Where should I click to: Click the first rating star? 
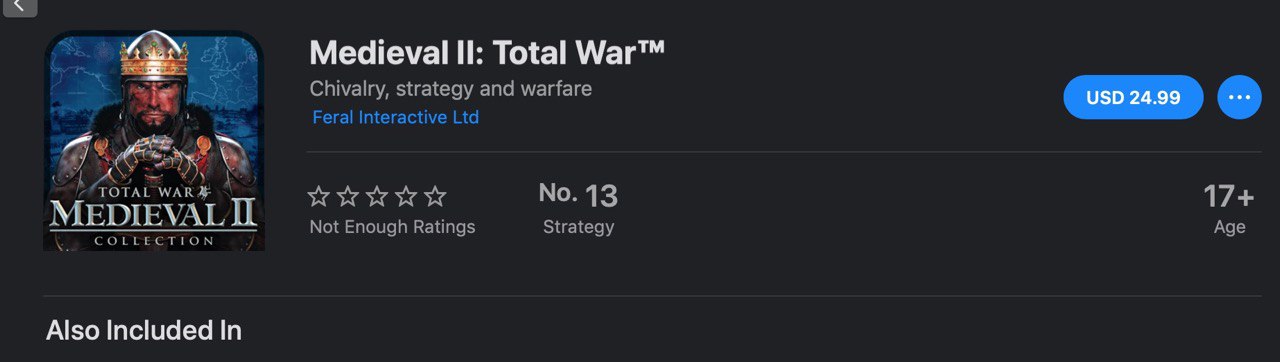point(318,196)
